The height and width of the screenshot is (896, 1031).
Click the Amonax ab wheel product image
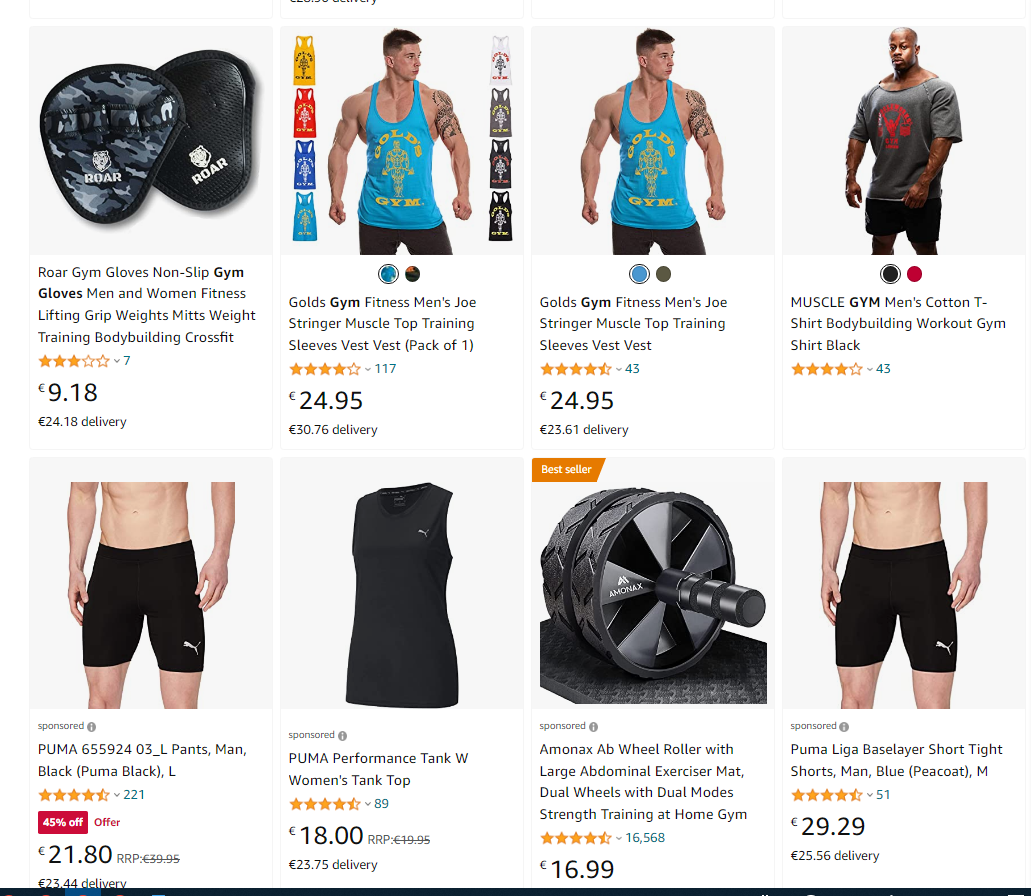653,596
